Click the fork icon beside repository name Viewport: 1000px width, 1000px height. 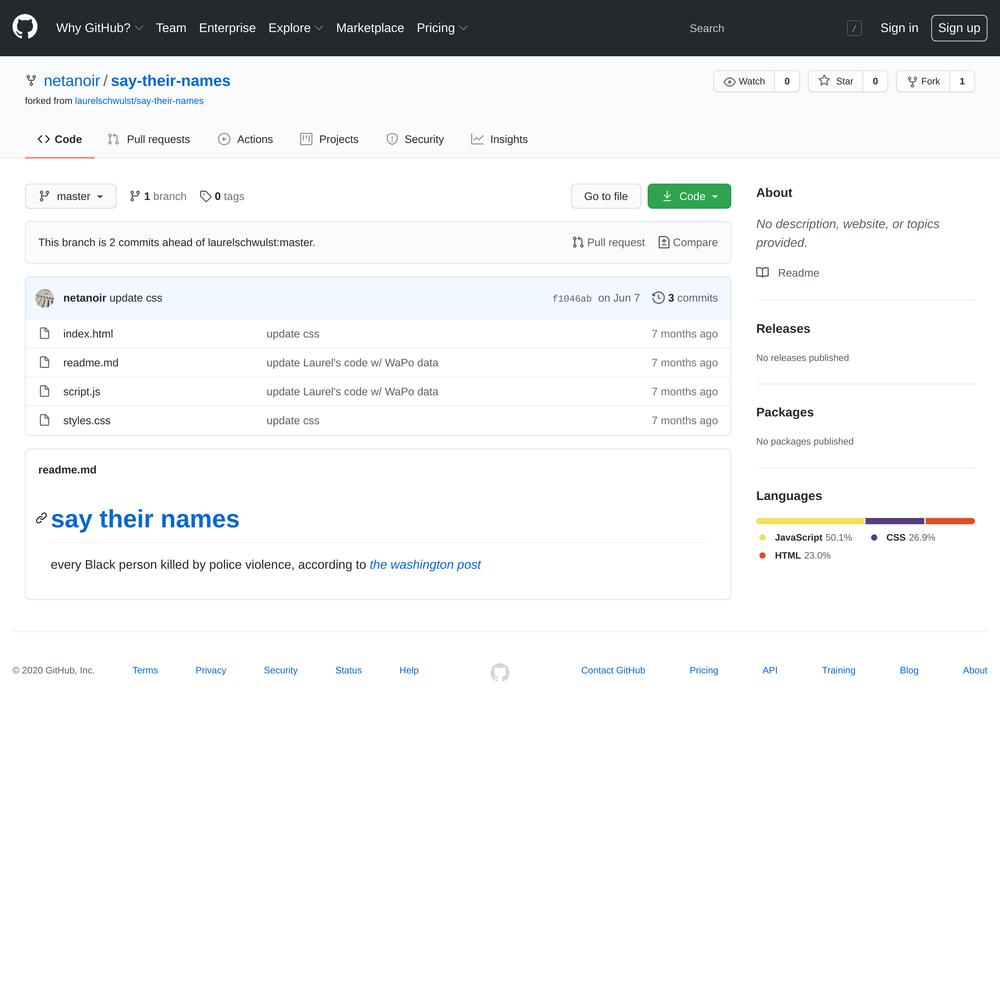[31, 80]
